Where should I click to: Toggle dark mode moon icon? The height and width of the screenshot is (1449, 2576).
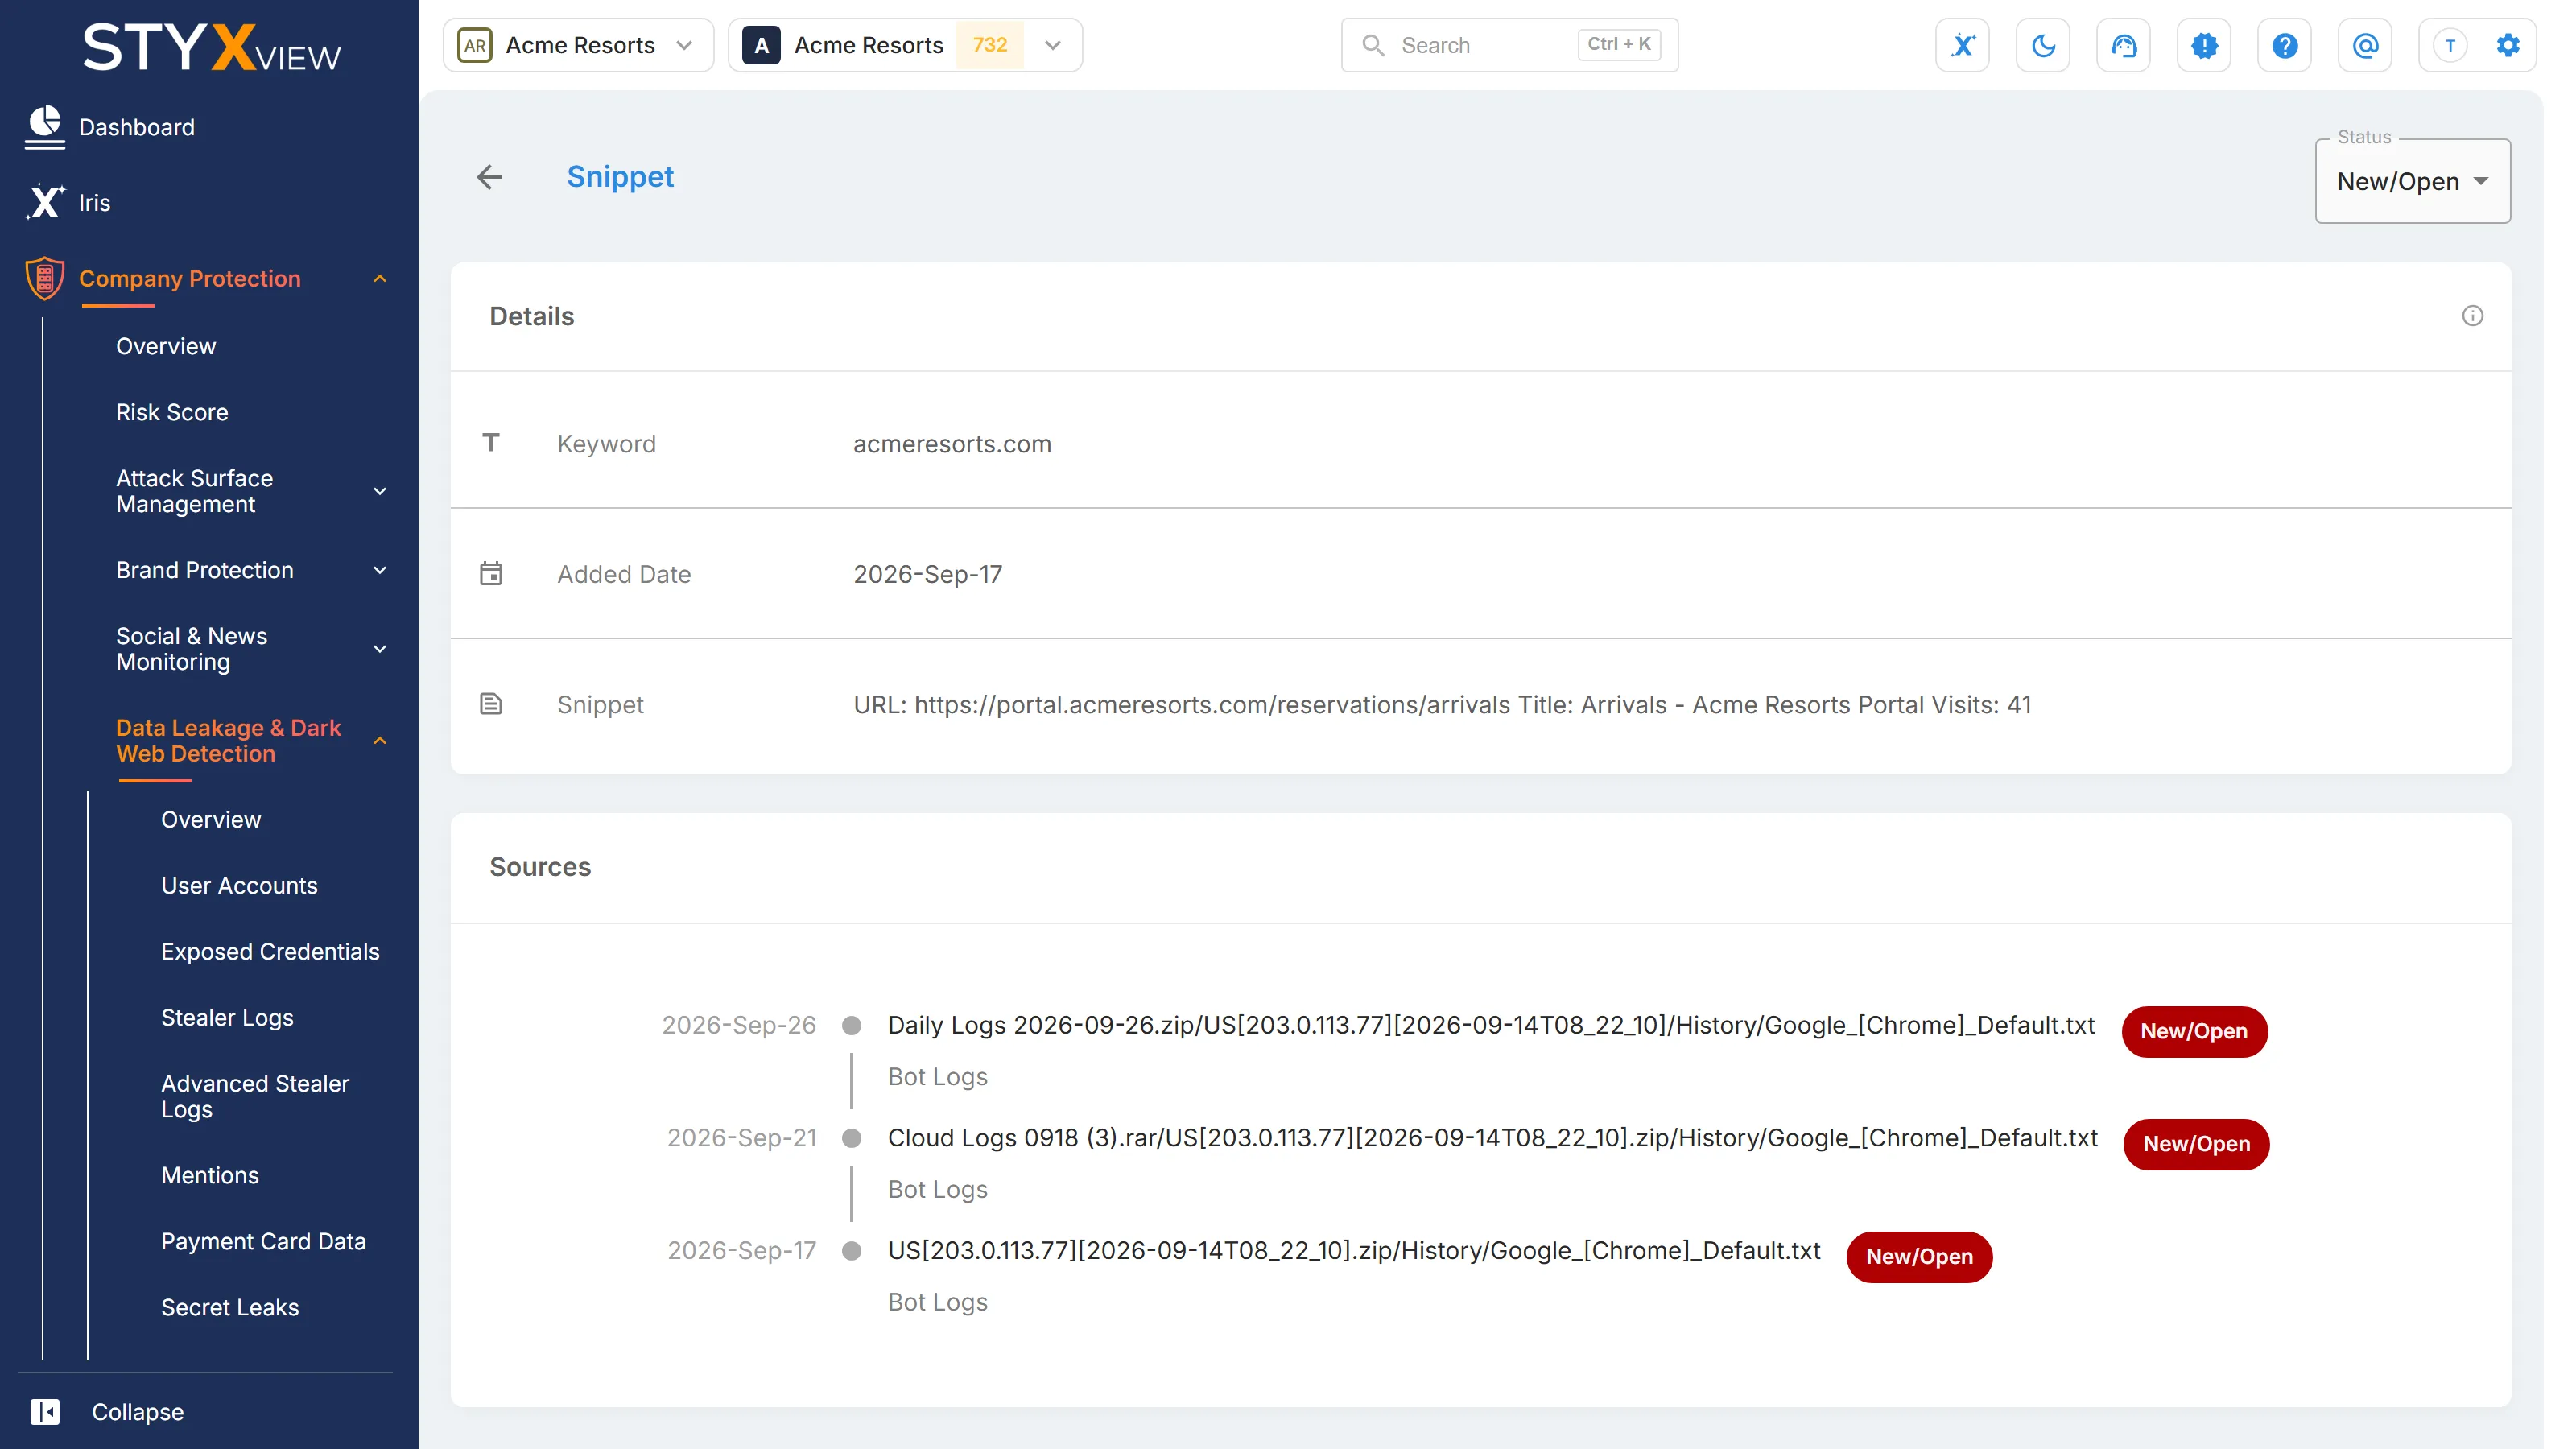coord(2043,45)
